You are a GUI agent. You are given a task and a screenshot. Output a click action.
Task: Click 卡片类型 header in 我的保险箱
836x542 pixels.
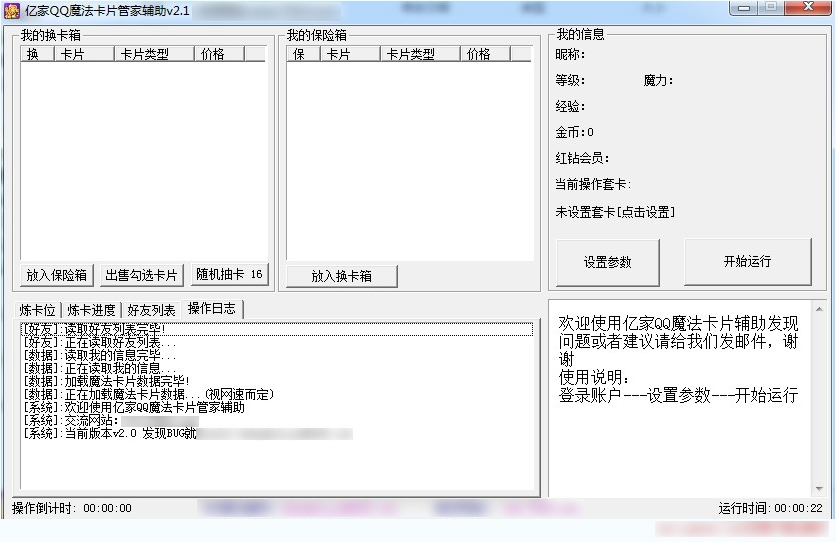coord(421,54)
